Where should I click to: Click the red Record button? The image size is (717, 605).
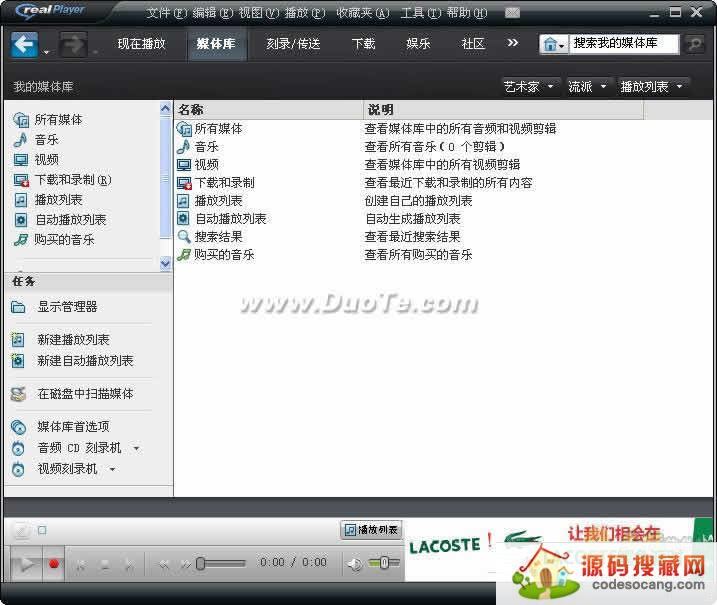click(55, 564)
